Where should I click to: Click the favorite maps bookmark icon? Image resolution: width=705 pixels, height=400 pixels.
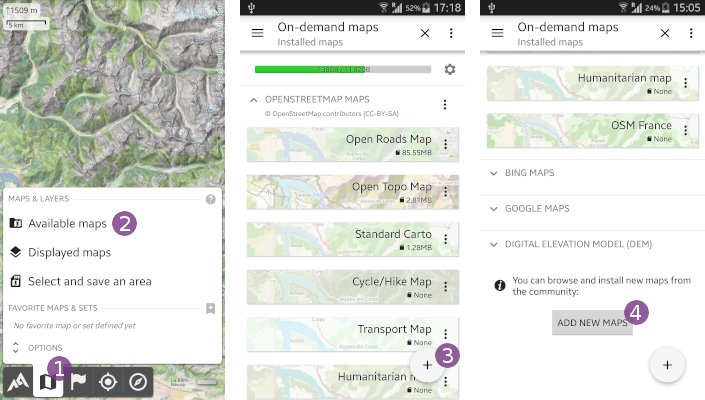(x=210, y=308)
